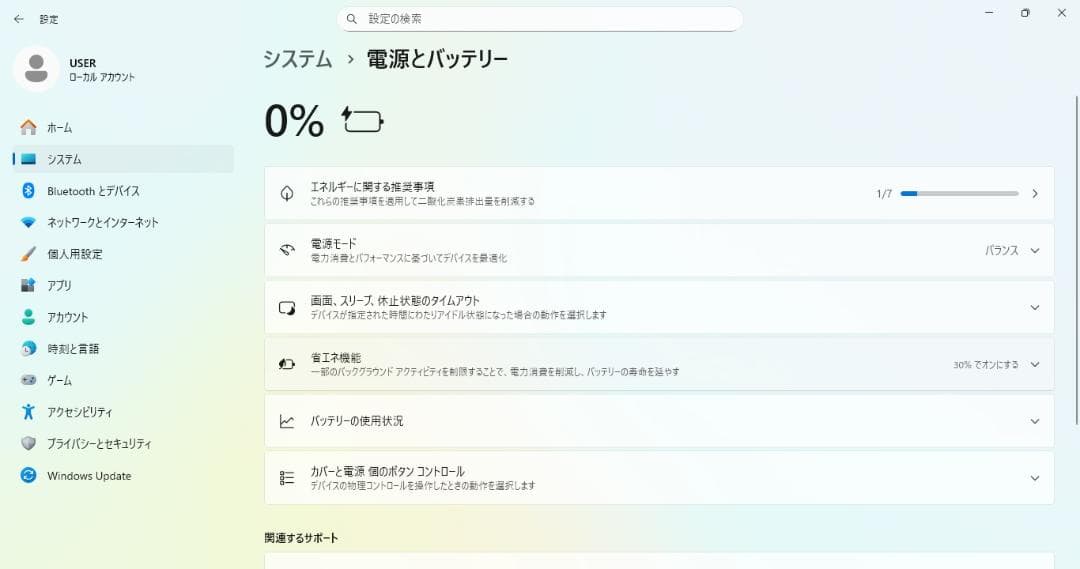This screenshot has height=569, width=1080.
Task: Click the 設定の検索 search field
Action: click(540, 19)
